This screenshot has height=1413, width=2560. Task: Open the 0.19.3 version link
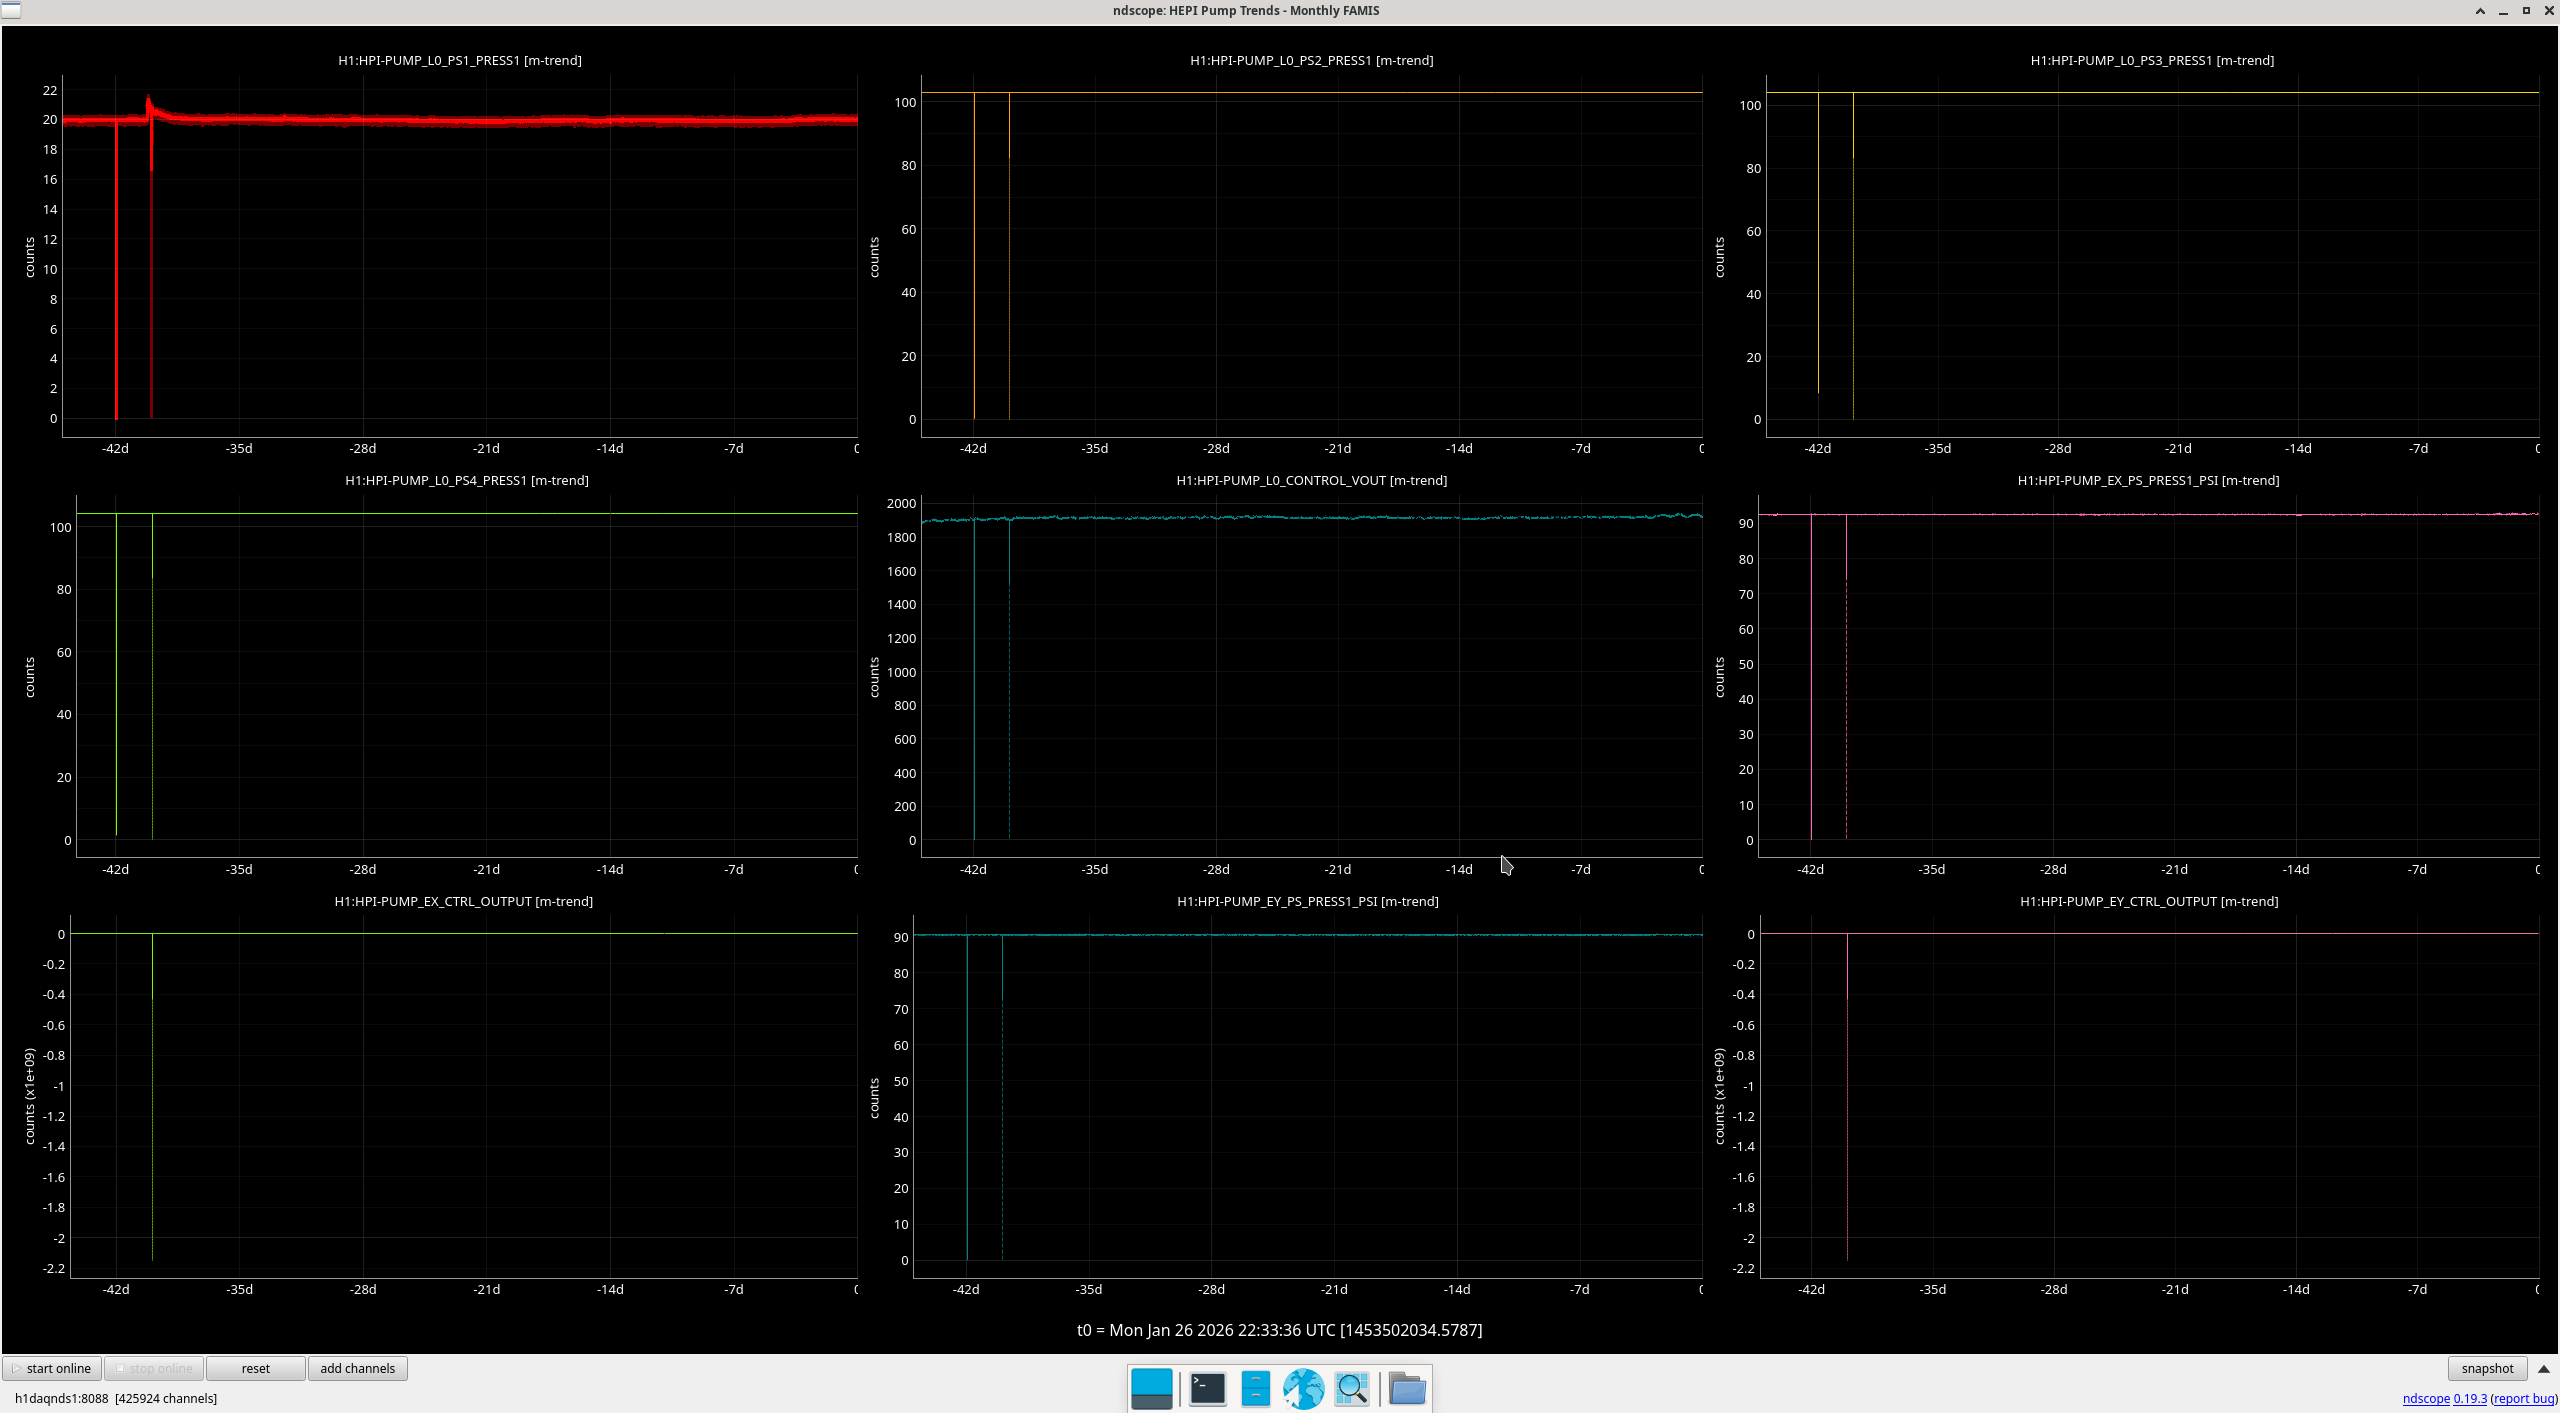[x=2470, y=1399]
